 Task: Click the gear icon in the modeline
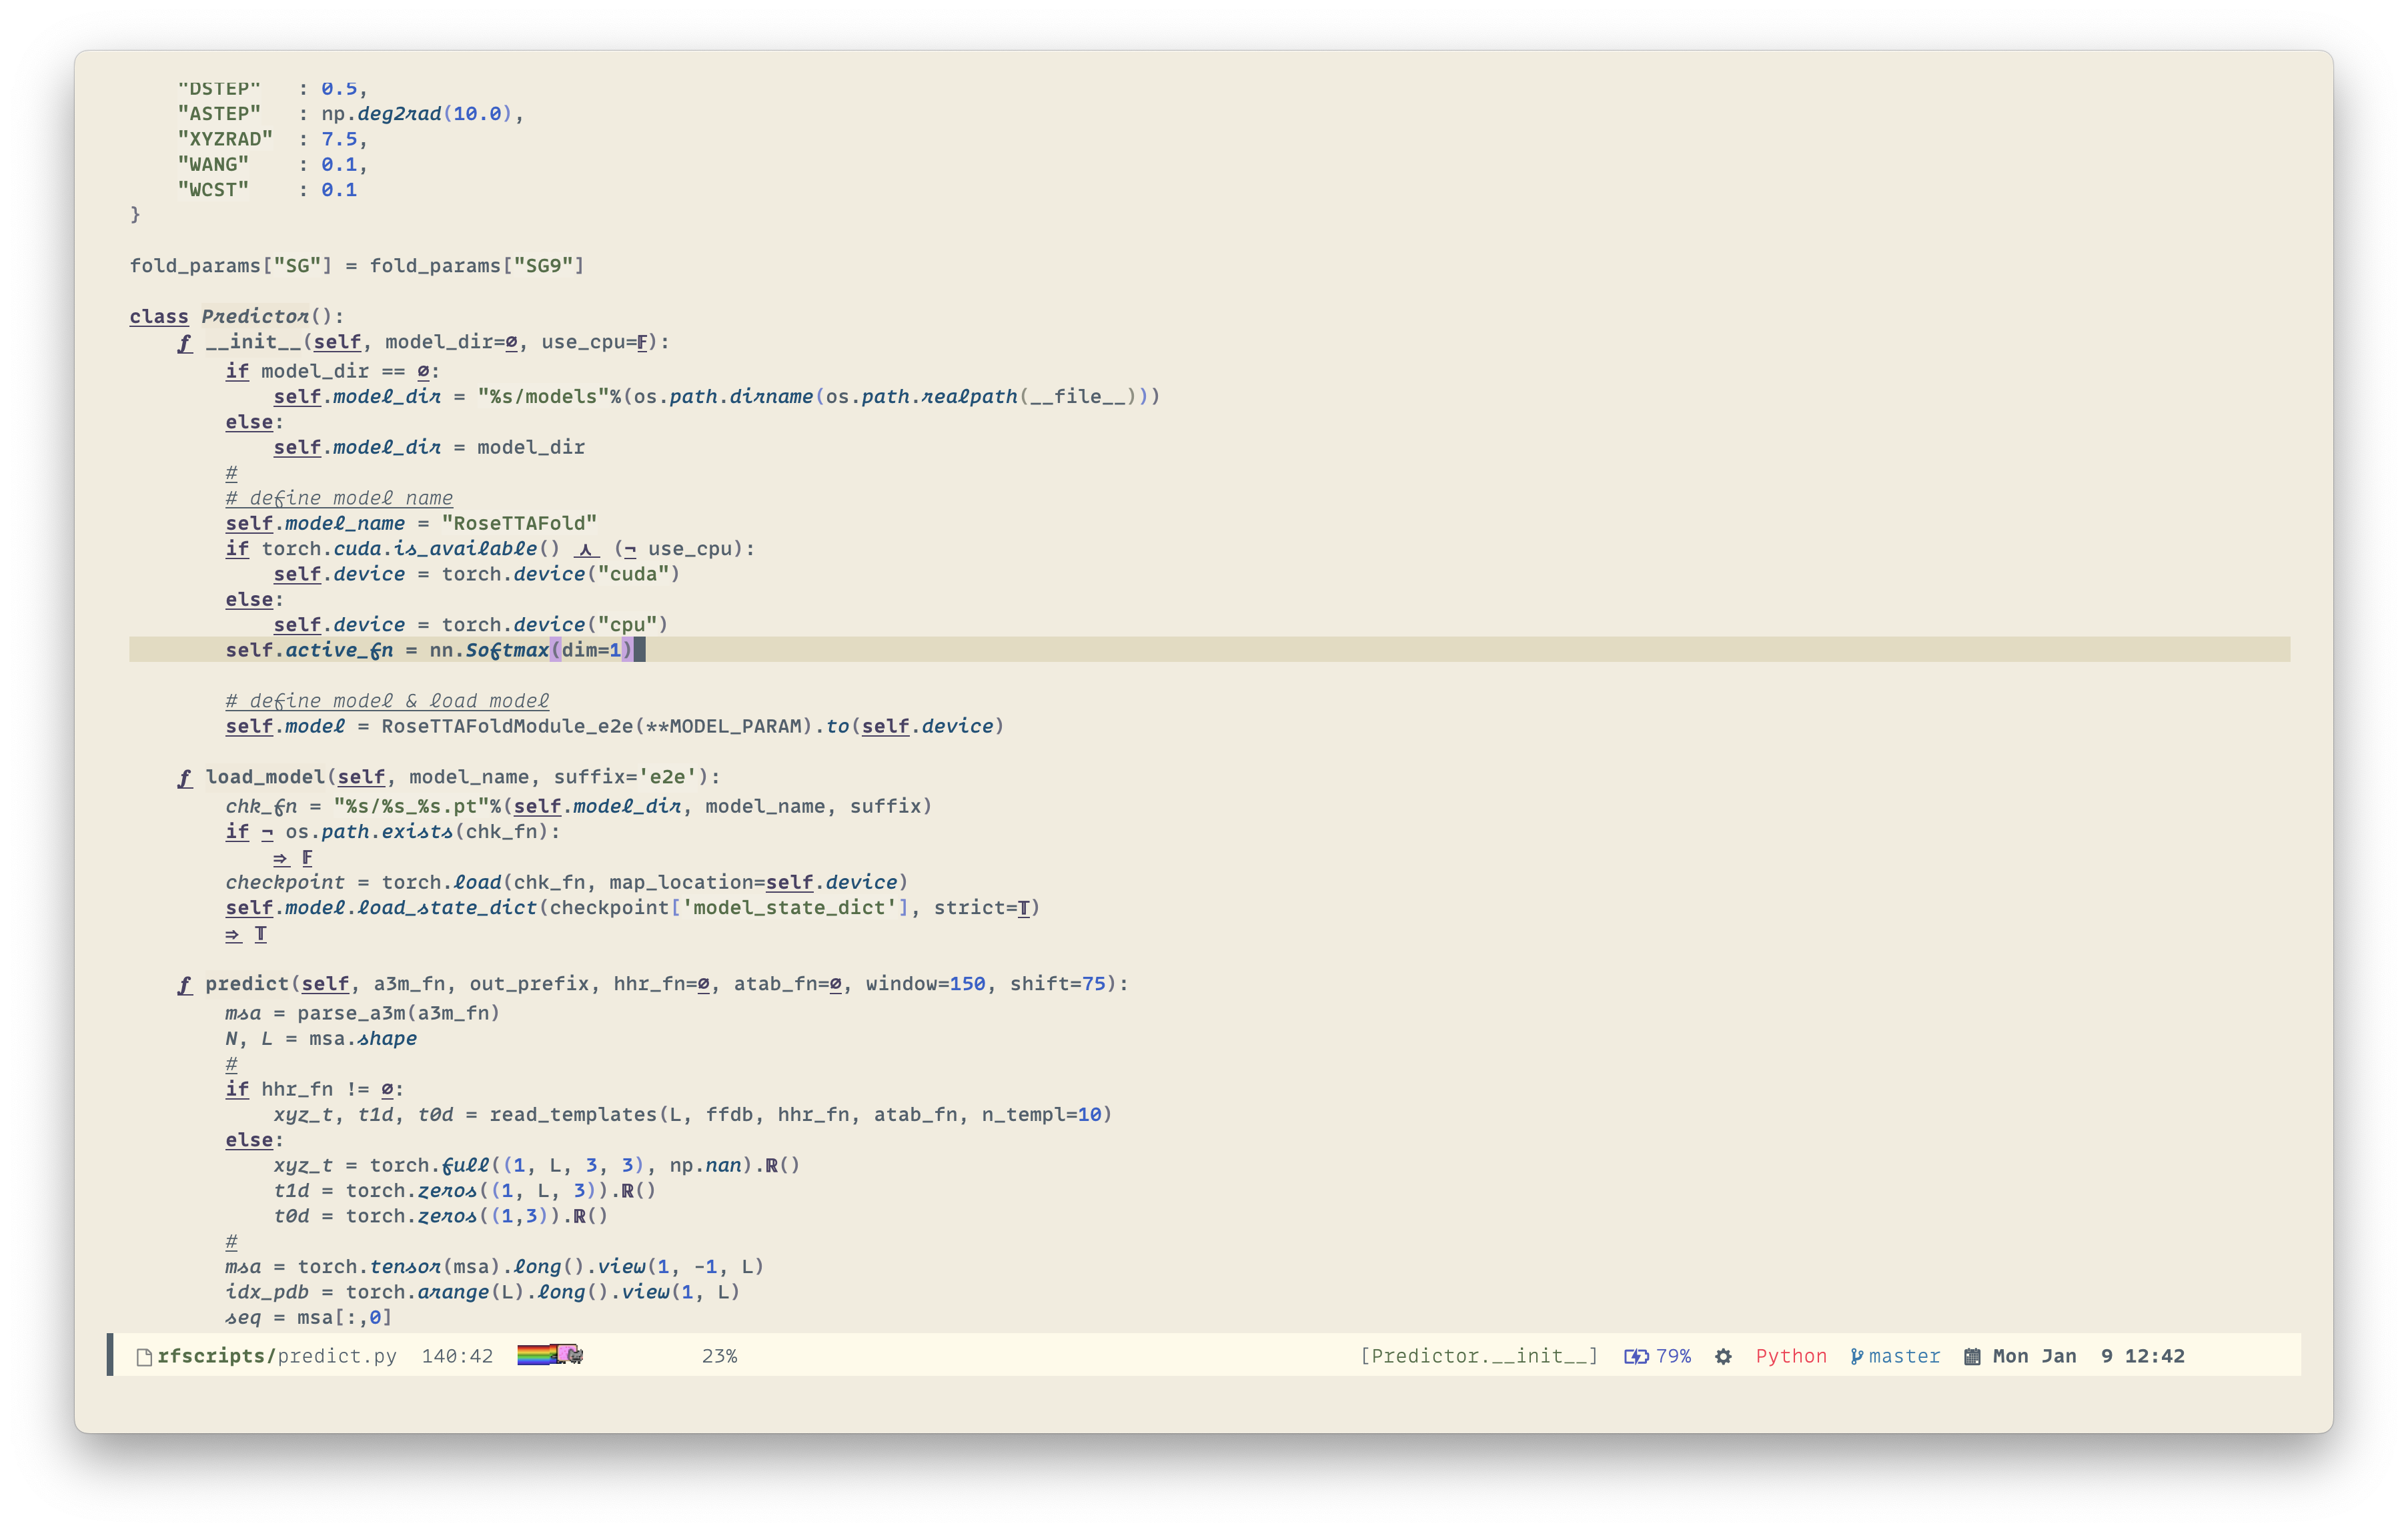[x=1723, y=1357]
